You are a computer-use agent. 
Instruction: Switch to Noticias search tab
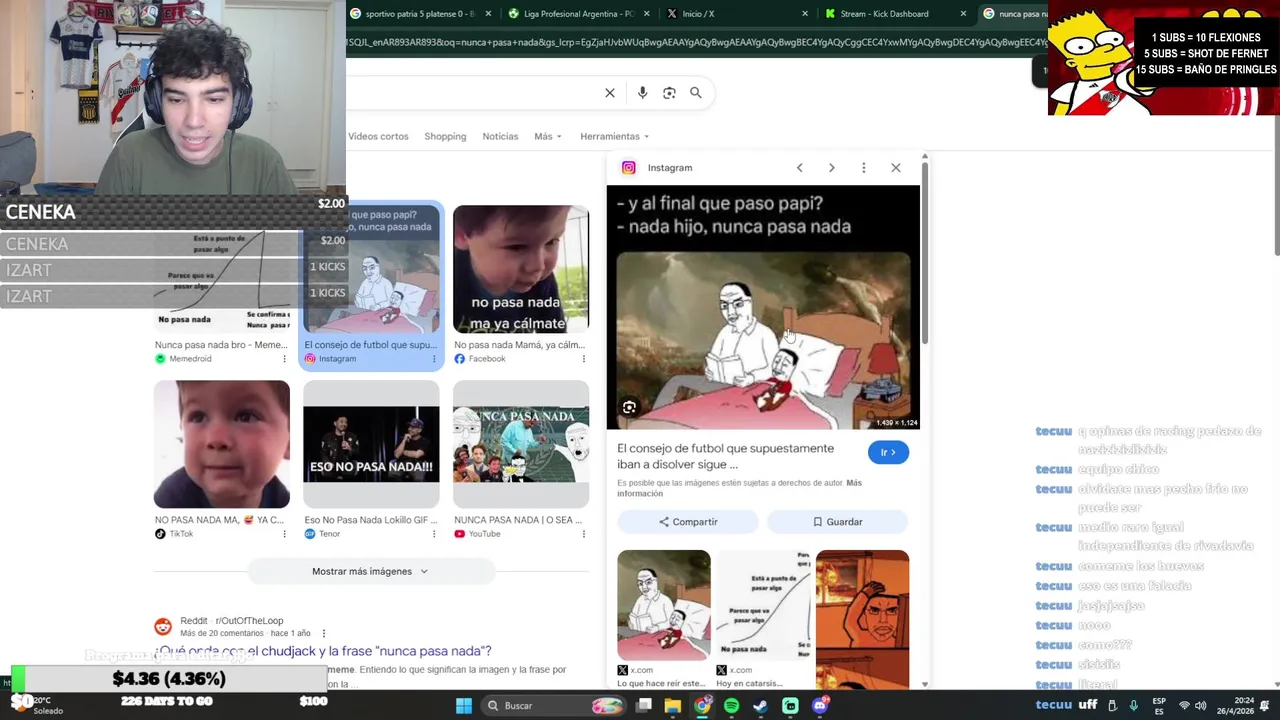pyautogui.click(x=500, y=136)
